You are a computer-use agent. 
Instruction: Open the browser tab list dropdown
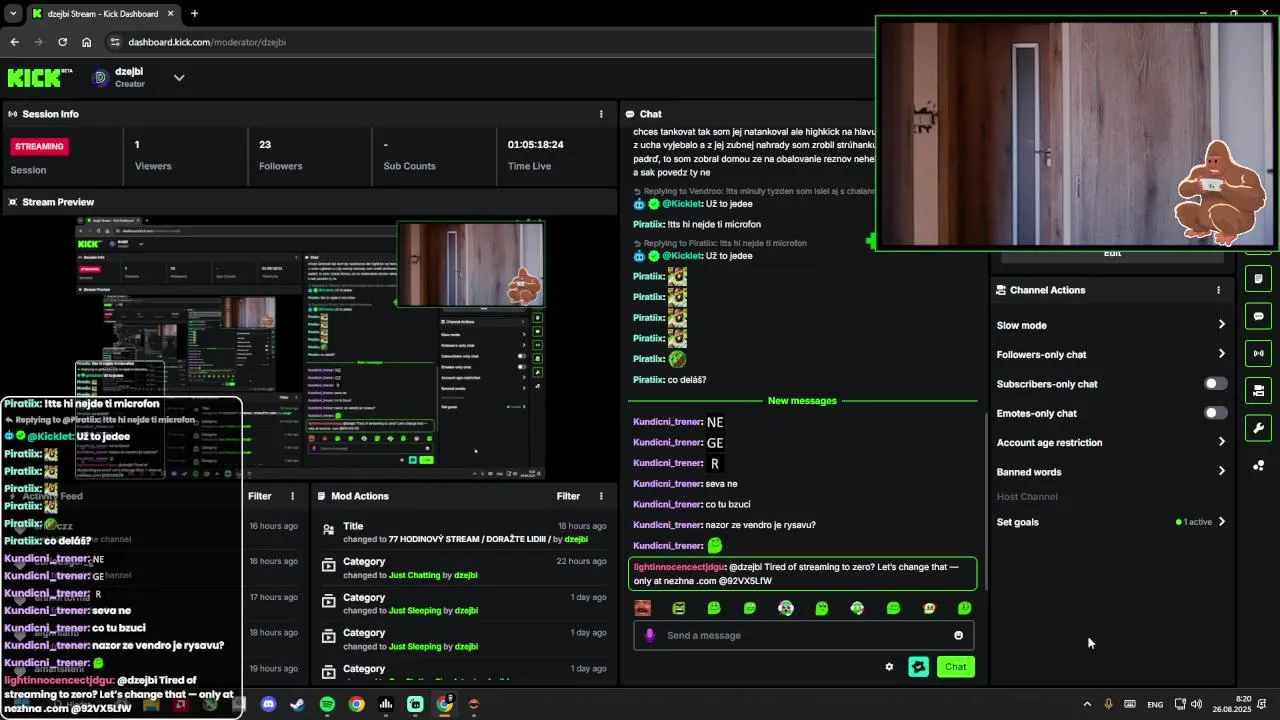pos(13,14)
